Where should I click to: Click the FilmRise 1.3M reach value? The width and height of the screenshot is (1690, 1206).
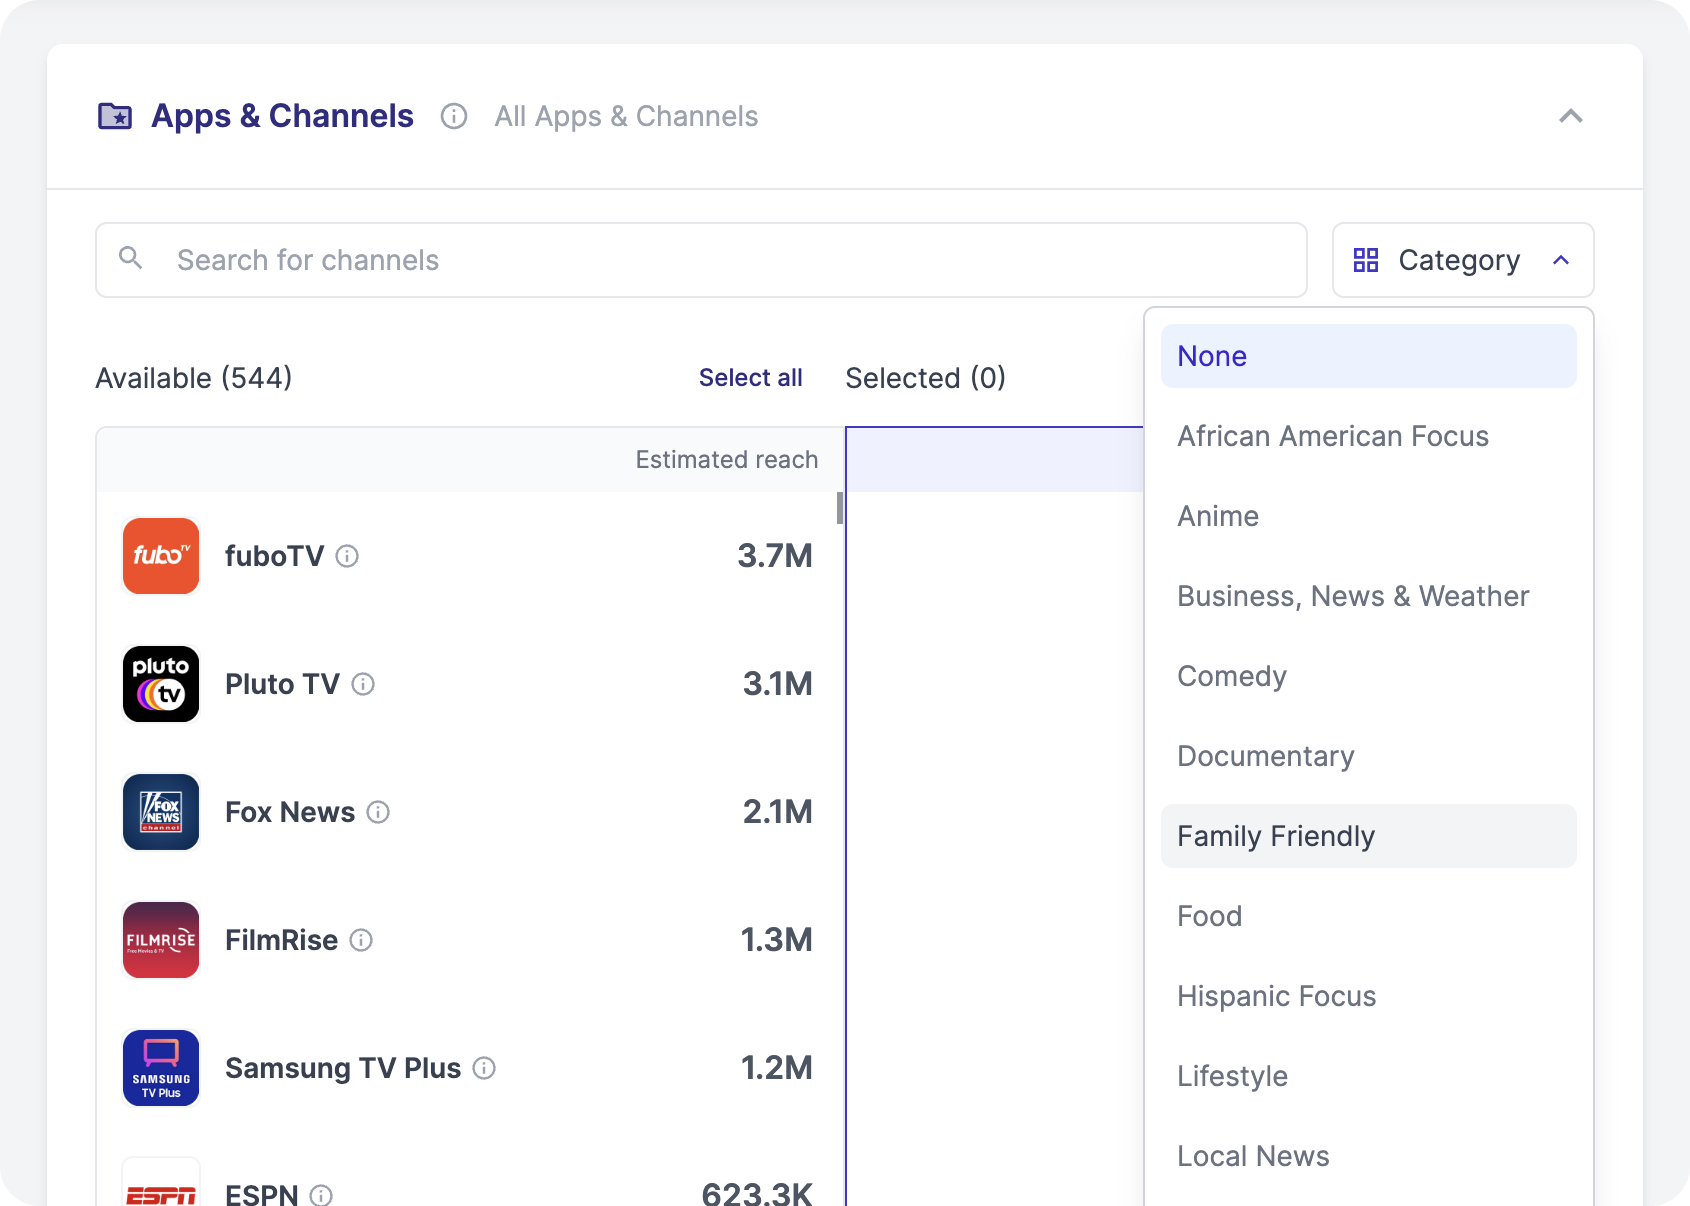point(776,940)
